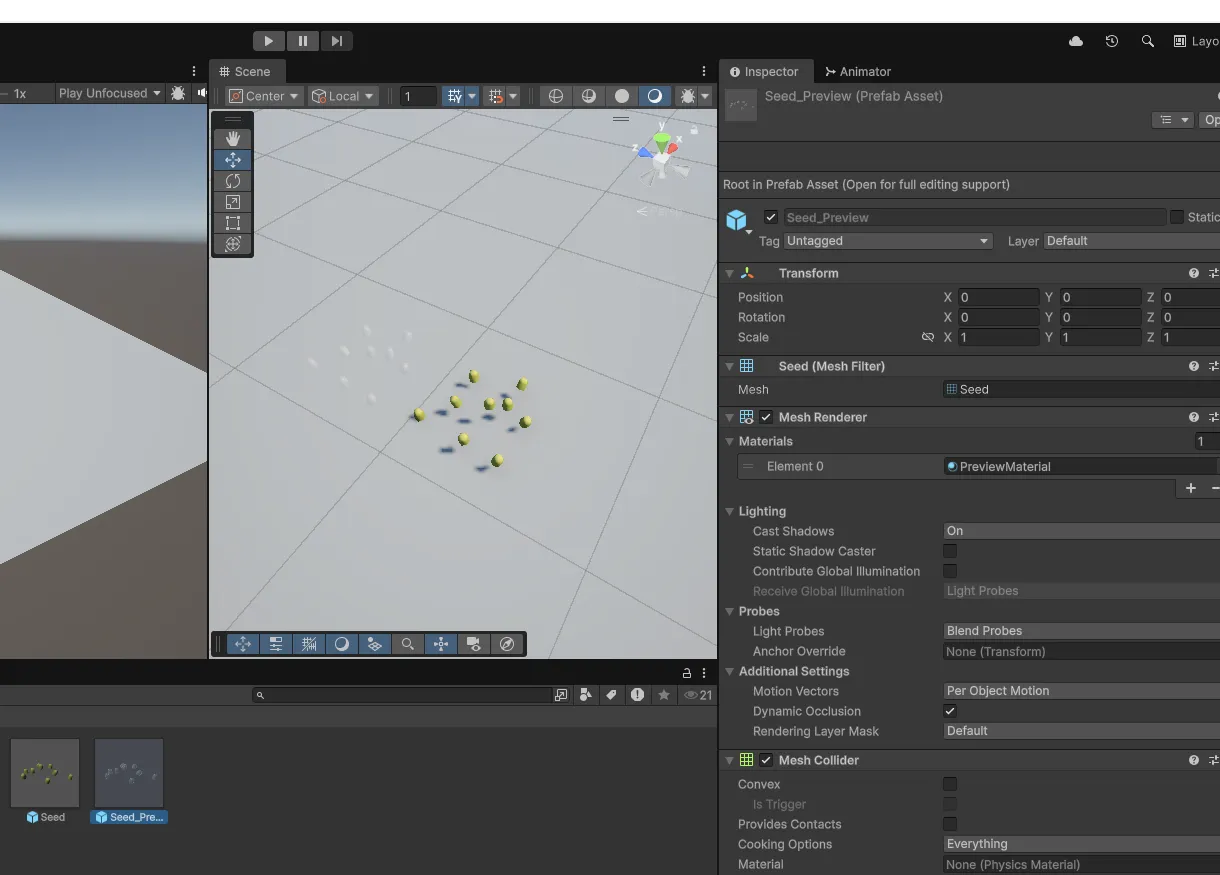This screenshot has height=875, width=1220.
Task: Click the search by type icon
Action: pyautogui.click(x=586, y=695)
